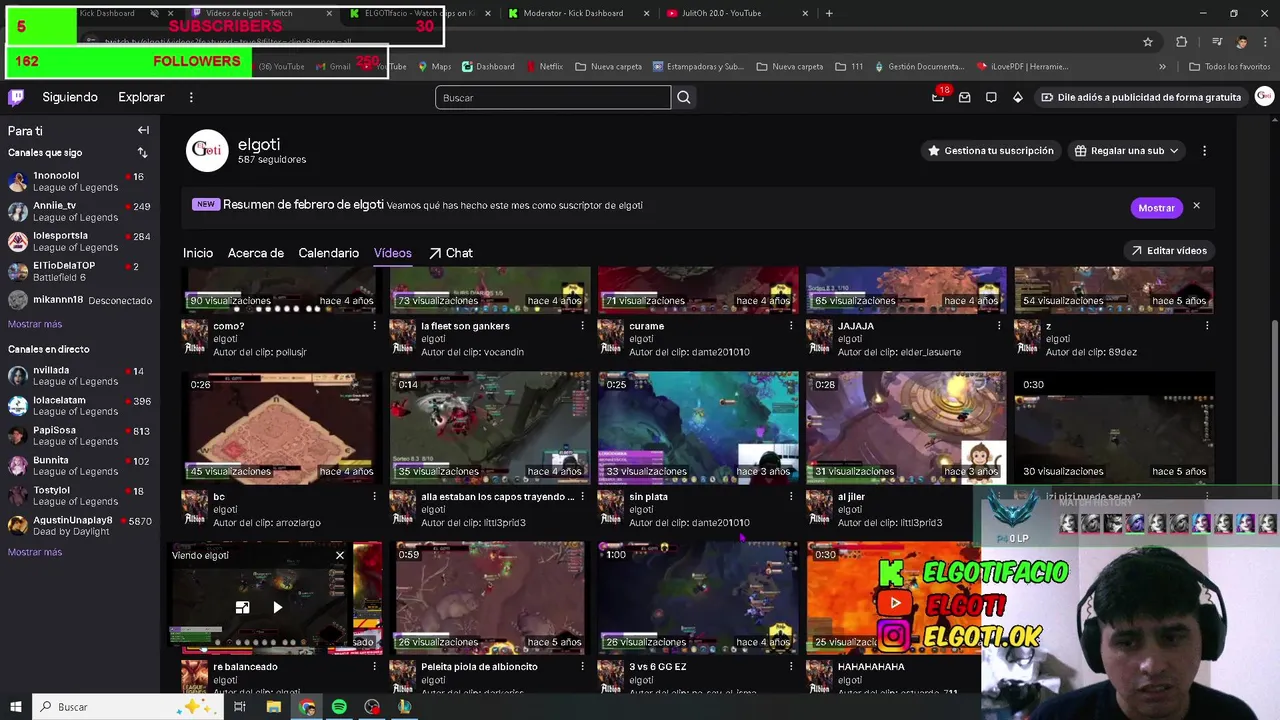Expand hidden bookmarks chevron
This screenshot has width=1280, height=720.
point(1162,67)
